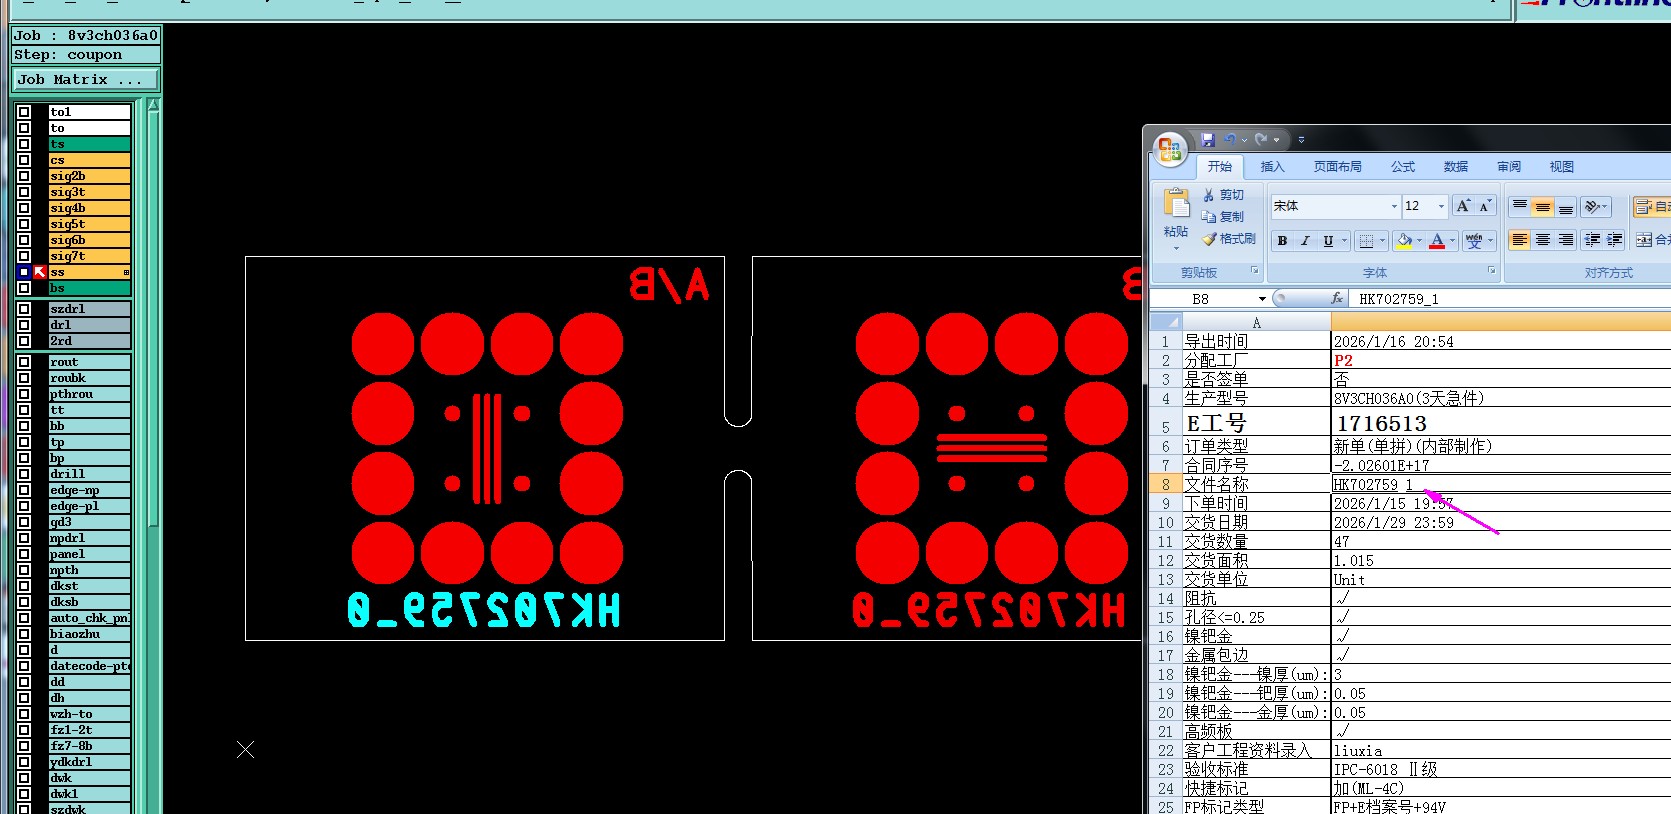Click the Increase Indent icon
This screenshot has width=1671, height=814.
point(1615,240)
